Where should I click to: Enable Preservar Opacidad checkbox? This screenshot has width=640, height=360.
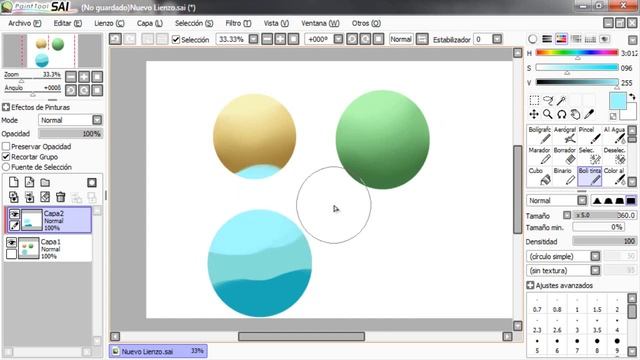point(6,146)
